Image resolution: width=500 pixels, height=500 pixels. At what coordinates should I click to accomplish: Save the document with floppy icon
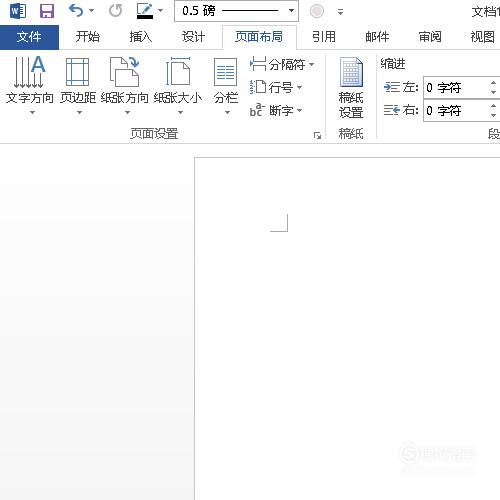coord(47,11)
